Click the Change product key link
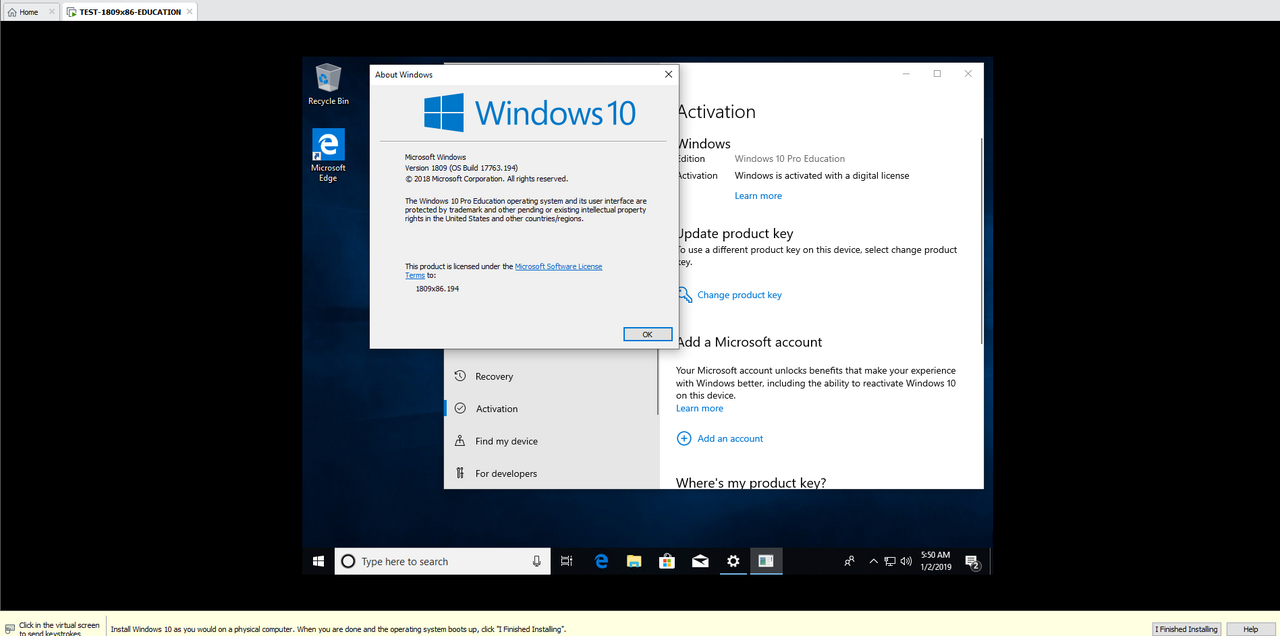 pyautogui.click(x=739, y=295)
